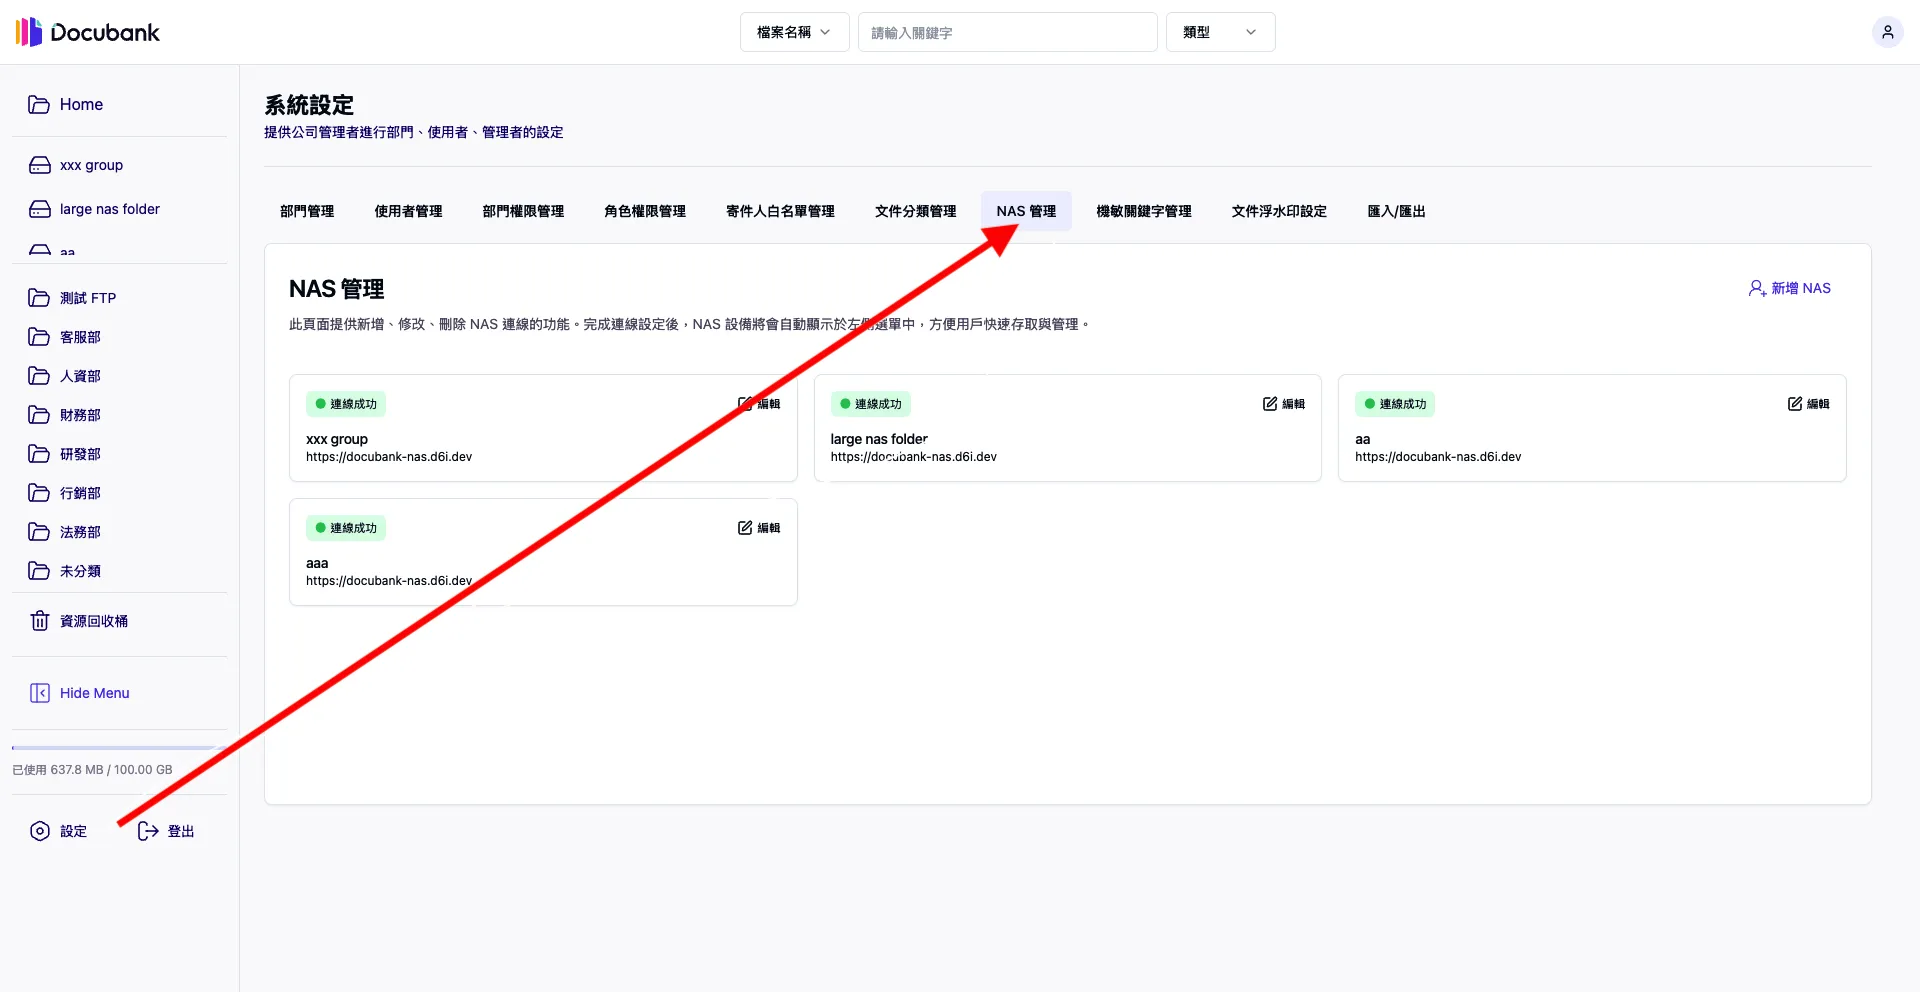Expand the 類型 dropdown
Screen dimensions: 1920x992
[x=1219, y=31]
